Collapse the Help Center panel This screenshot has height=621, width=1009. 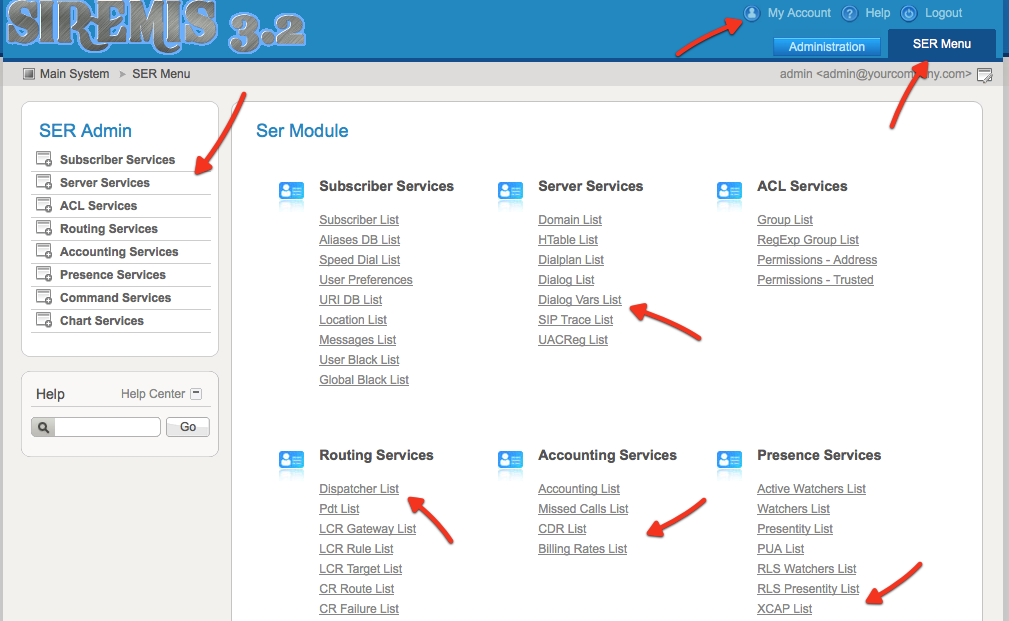(196, 394)
